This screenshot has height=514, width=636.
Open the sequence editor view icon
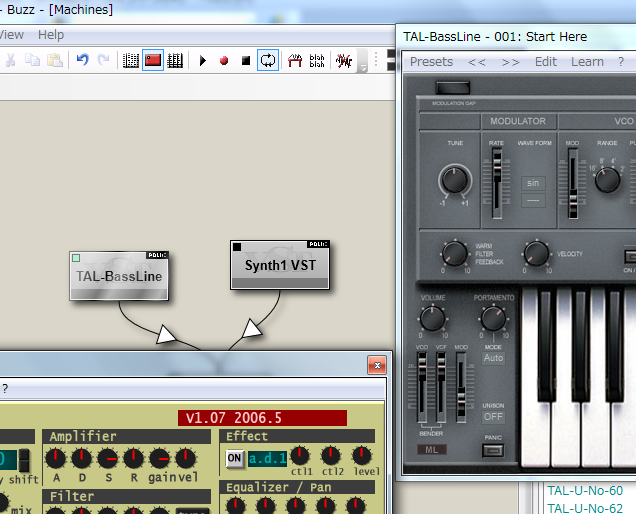175,61
